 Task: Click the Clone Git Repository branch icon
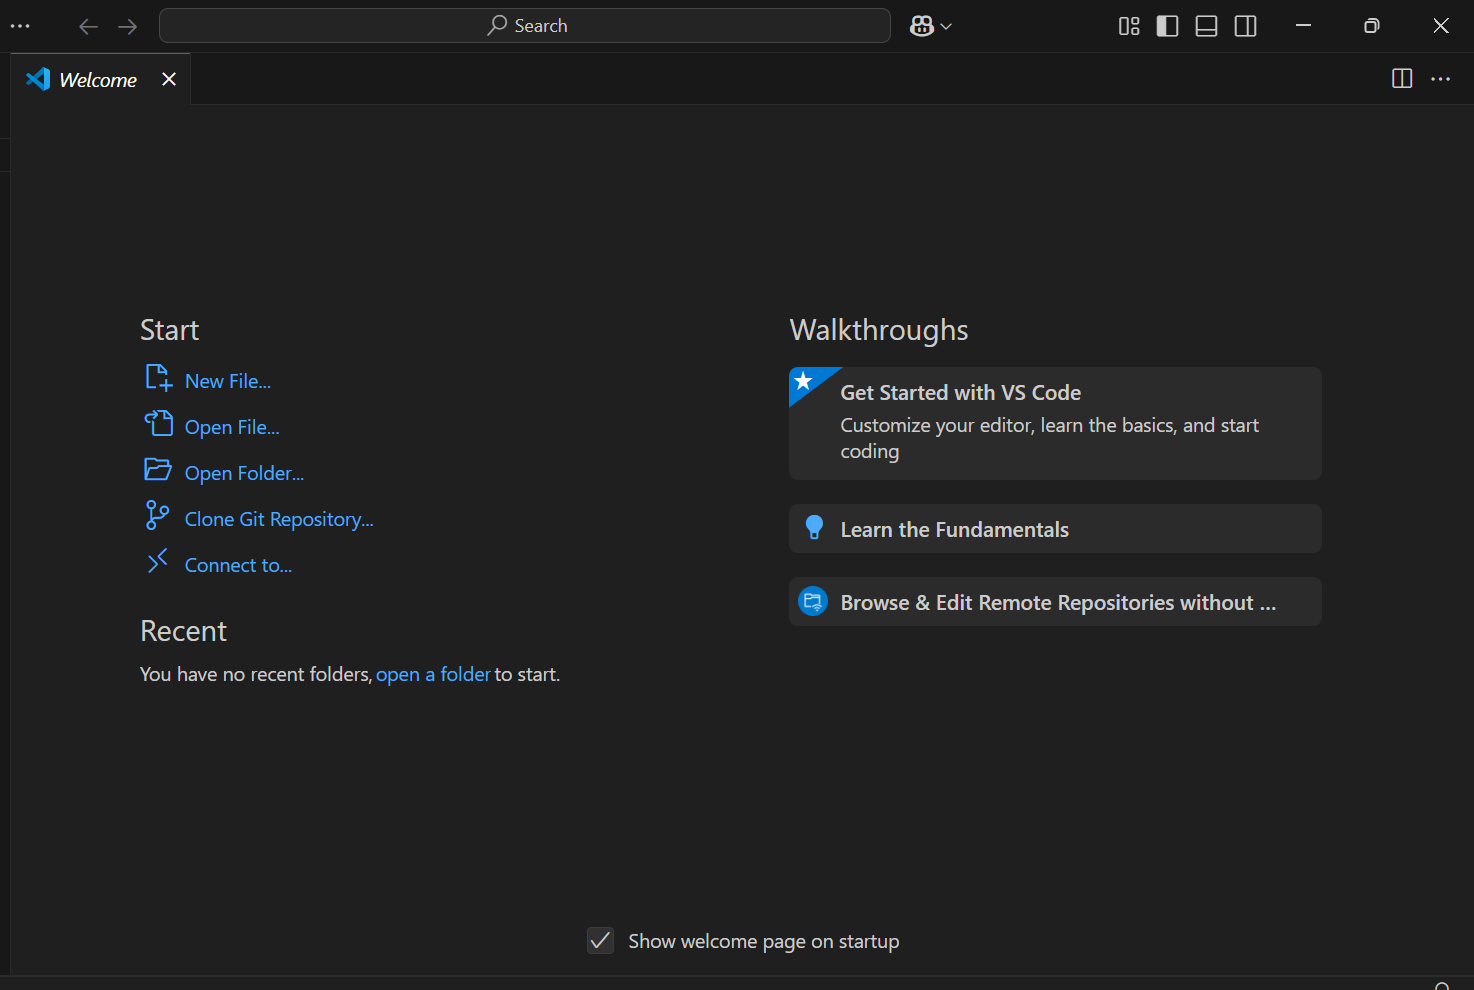point(157,515)
